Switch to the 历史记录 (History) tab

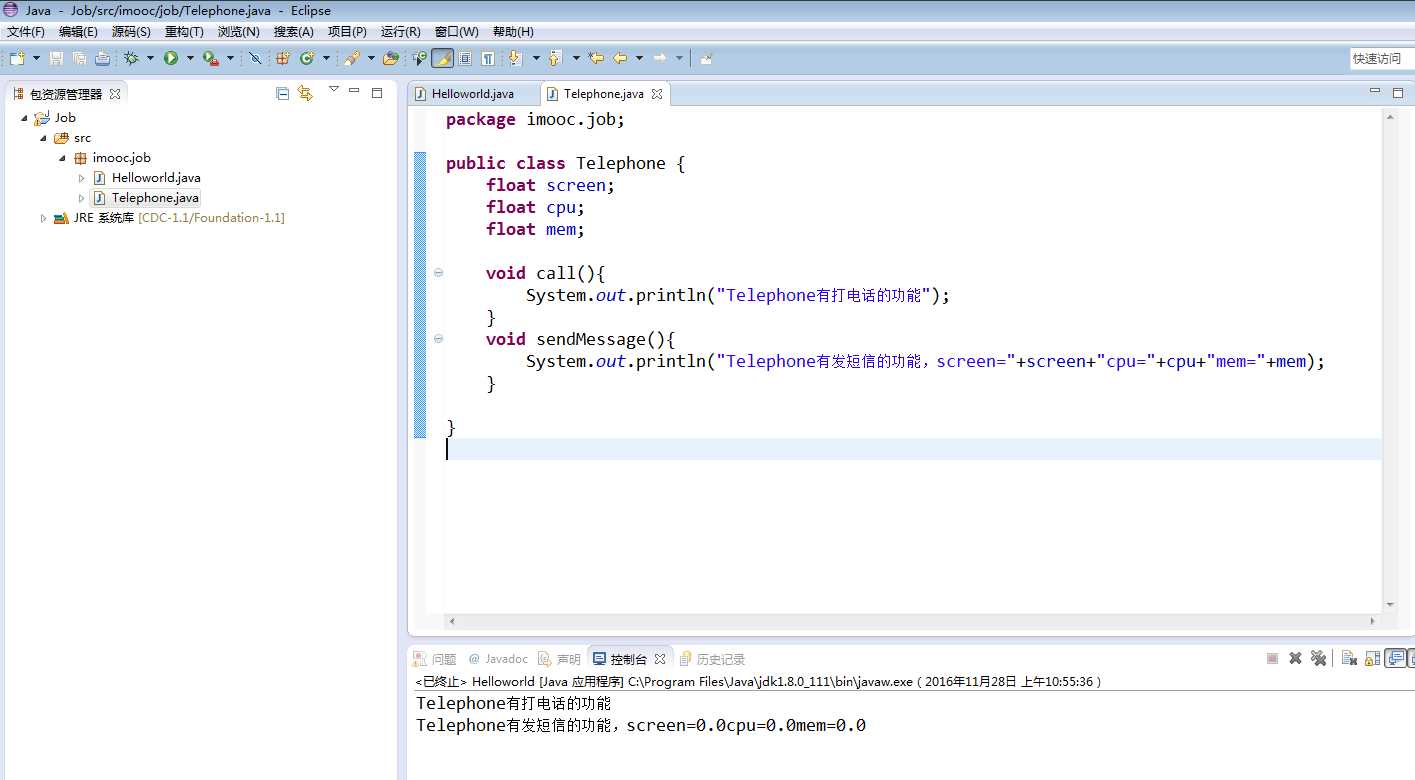(712, 659)
